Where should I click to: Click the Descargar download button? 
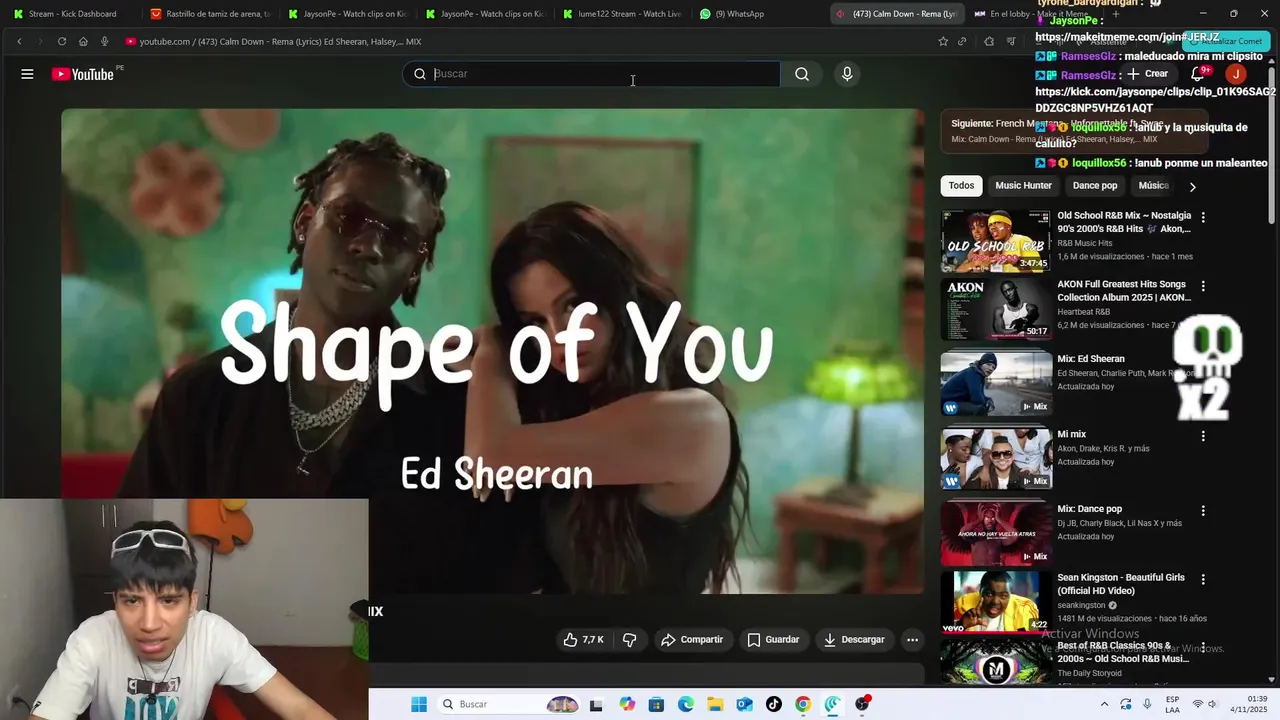[854, 640]
